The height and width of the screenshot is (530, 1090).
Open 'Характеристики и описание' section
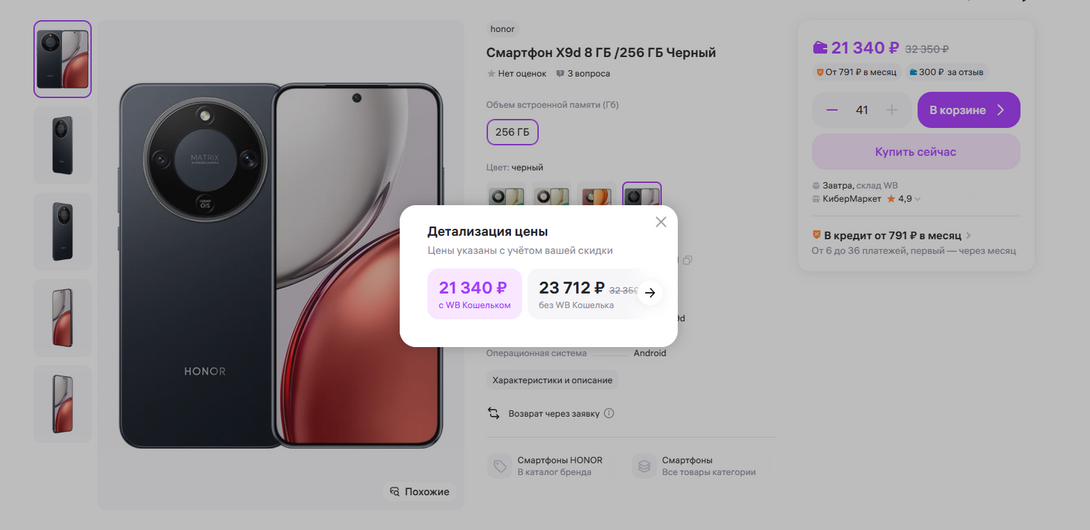pos(552,380)
